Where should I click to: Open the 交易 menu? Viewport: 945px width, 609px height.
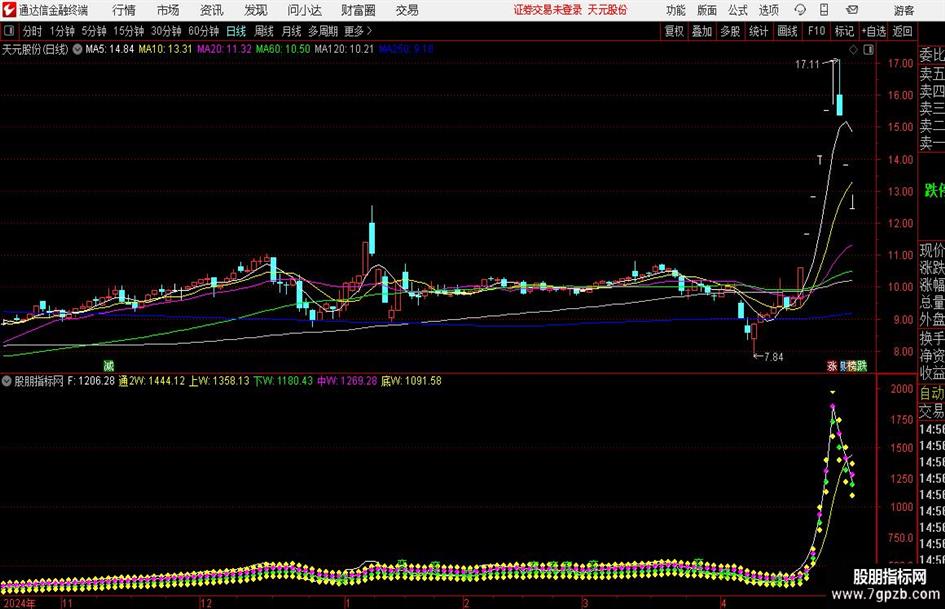tap(407, 10)
